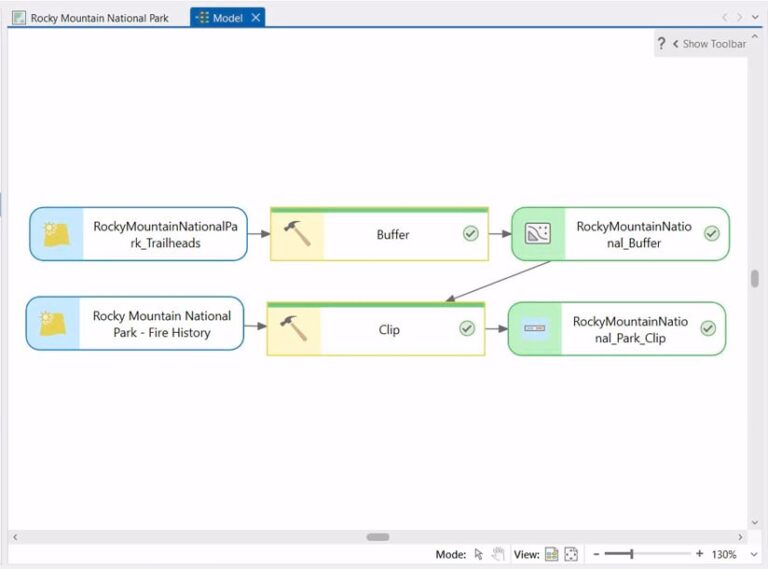Image resolution: width=768 pixels, height=569 pixels.
Task: Click the Fit to Window view icon
Action: tap(571, 554)
